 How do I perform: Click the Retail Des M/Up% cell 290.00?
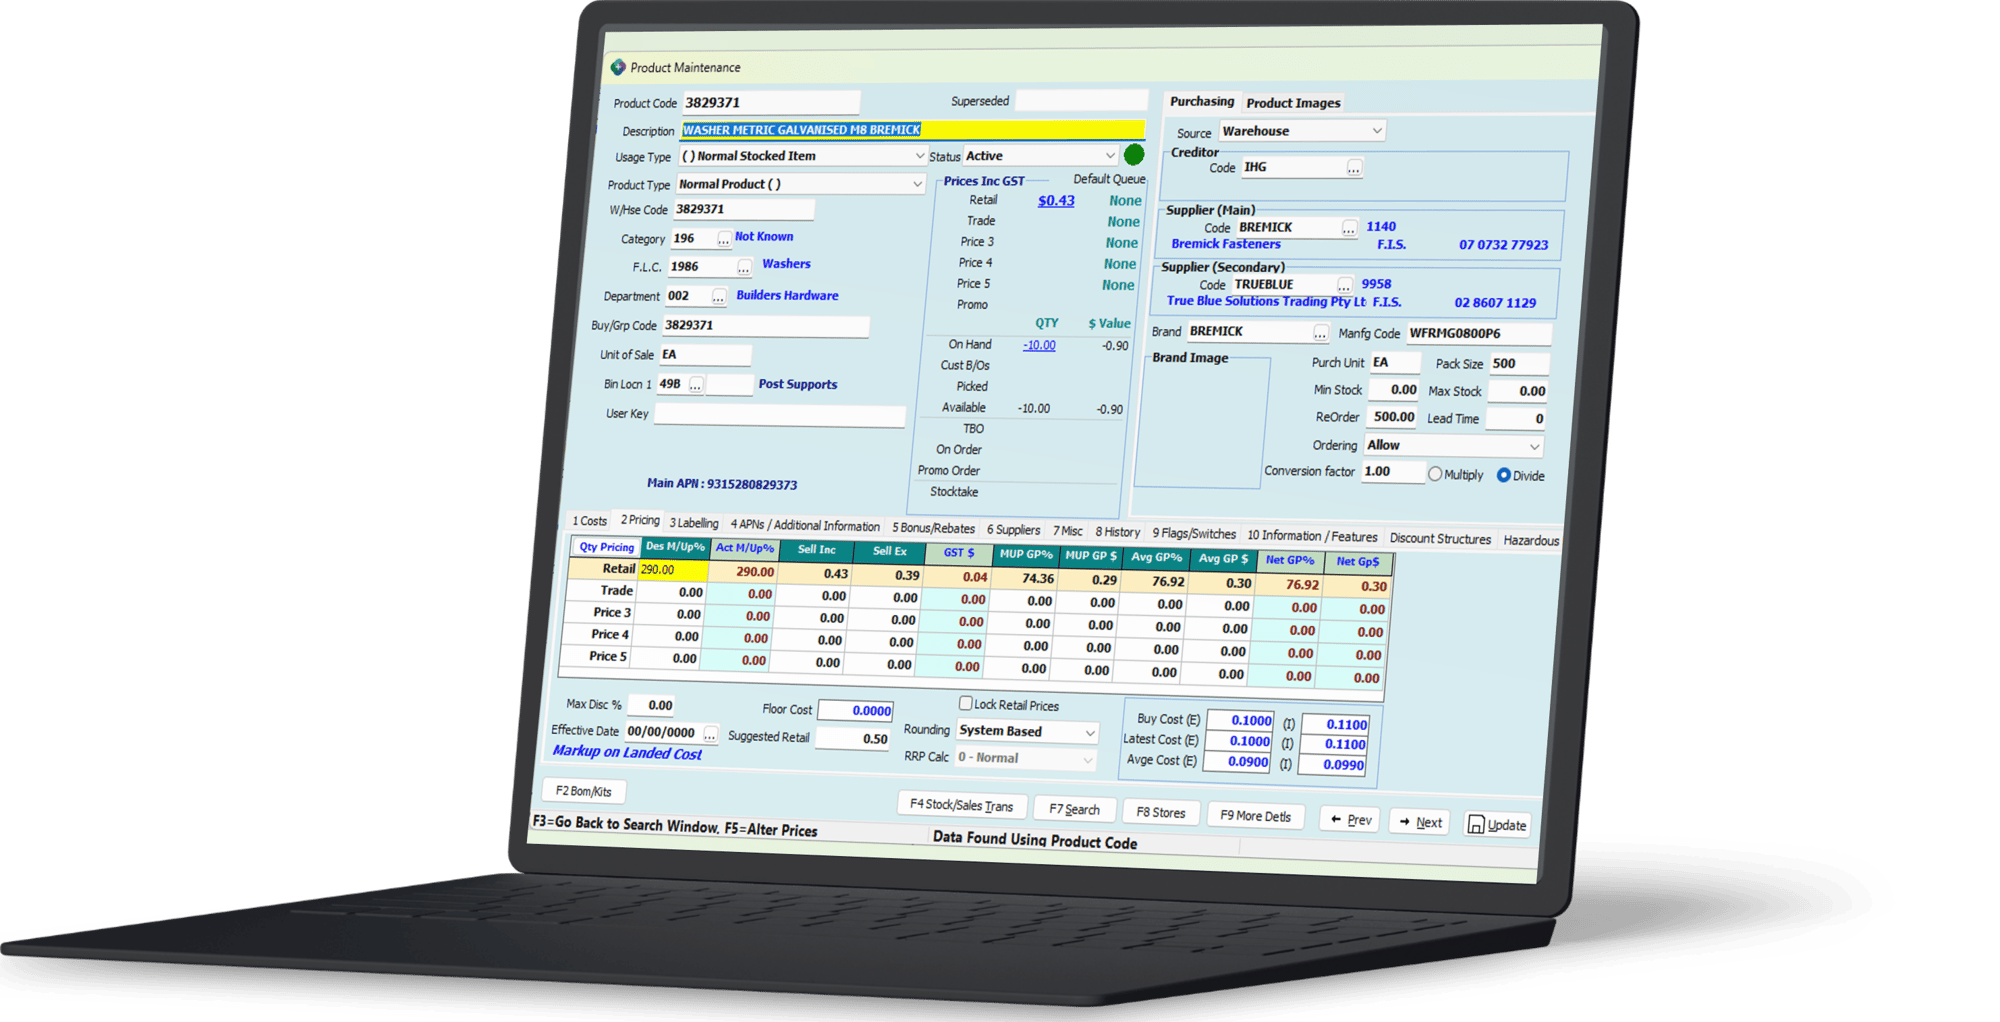(673, 570)
